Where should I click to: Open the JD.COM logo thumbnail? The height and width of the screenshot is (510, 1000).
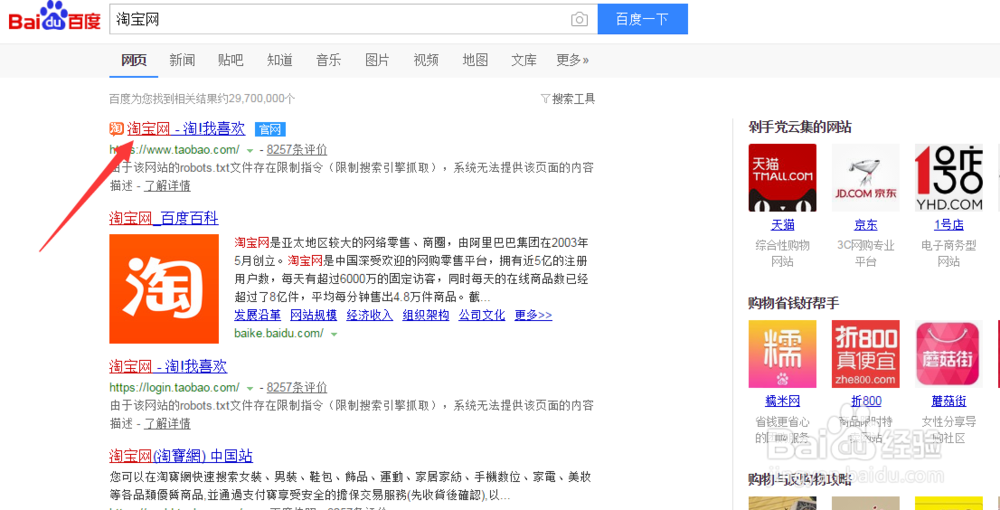[865, 178]
